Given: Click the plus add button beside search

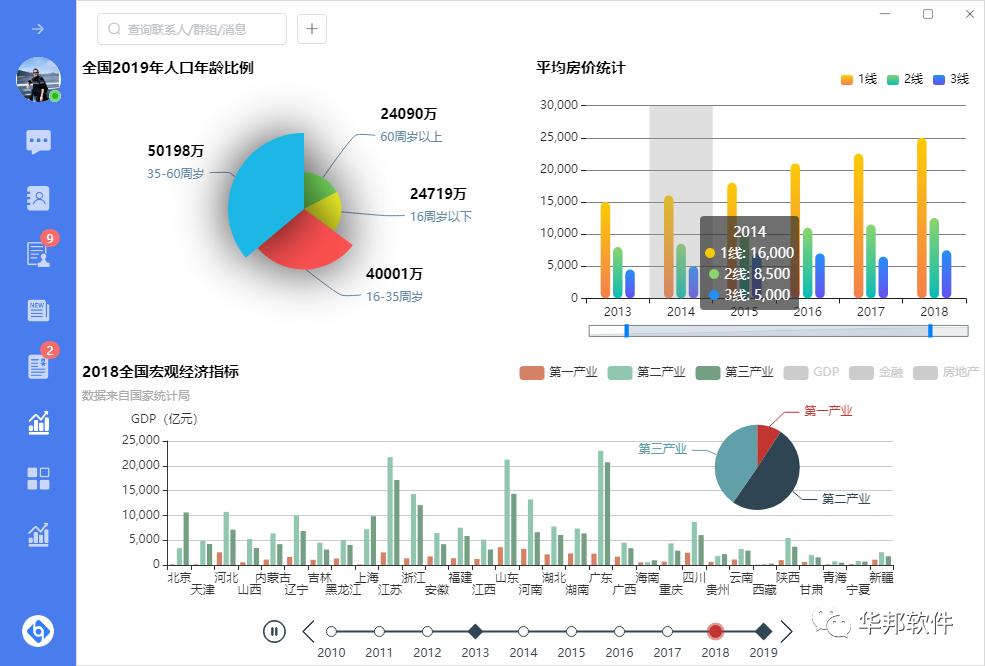Looking at the screenshot, I should pos(312,29).
